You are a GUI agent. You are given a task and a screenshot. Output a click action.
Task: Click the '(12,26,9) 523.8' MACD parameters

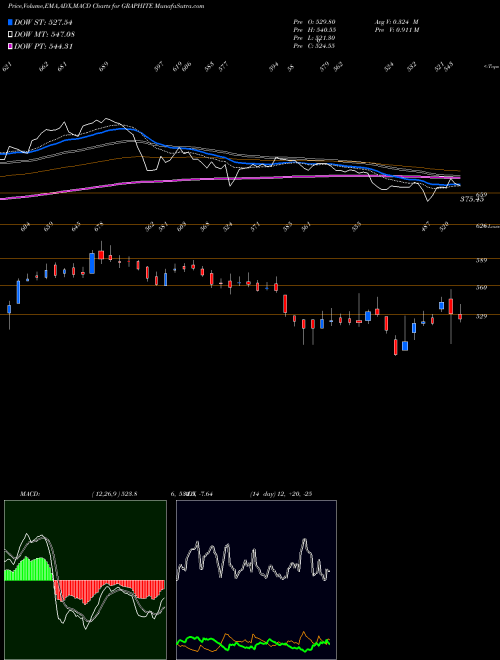114,494
